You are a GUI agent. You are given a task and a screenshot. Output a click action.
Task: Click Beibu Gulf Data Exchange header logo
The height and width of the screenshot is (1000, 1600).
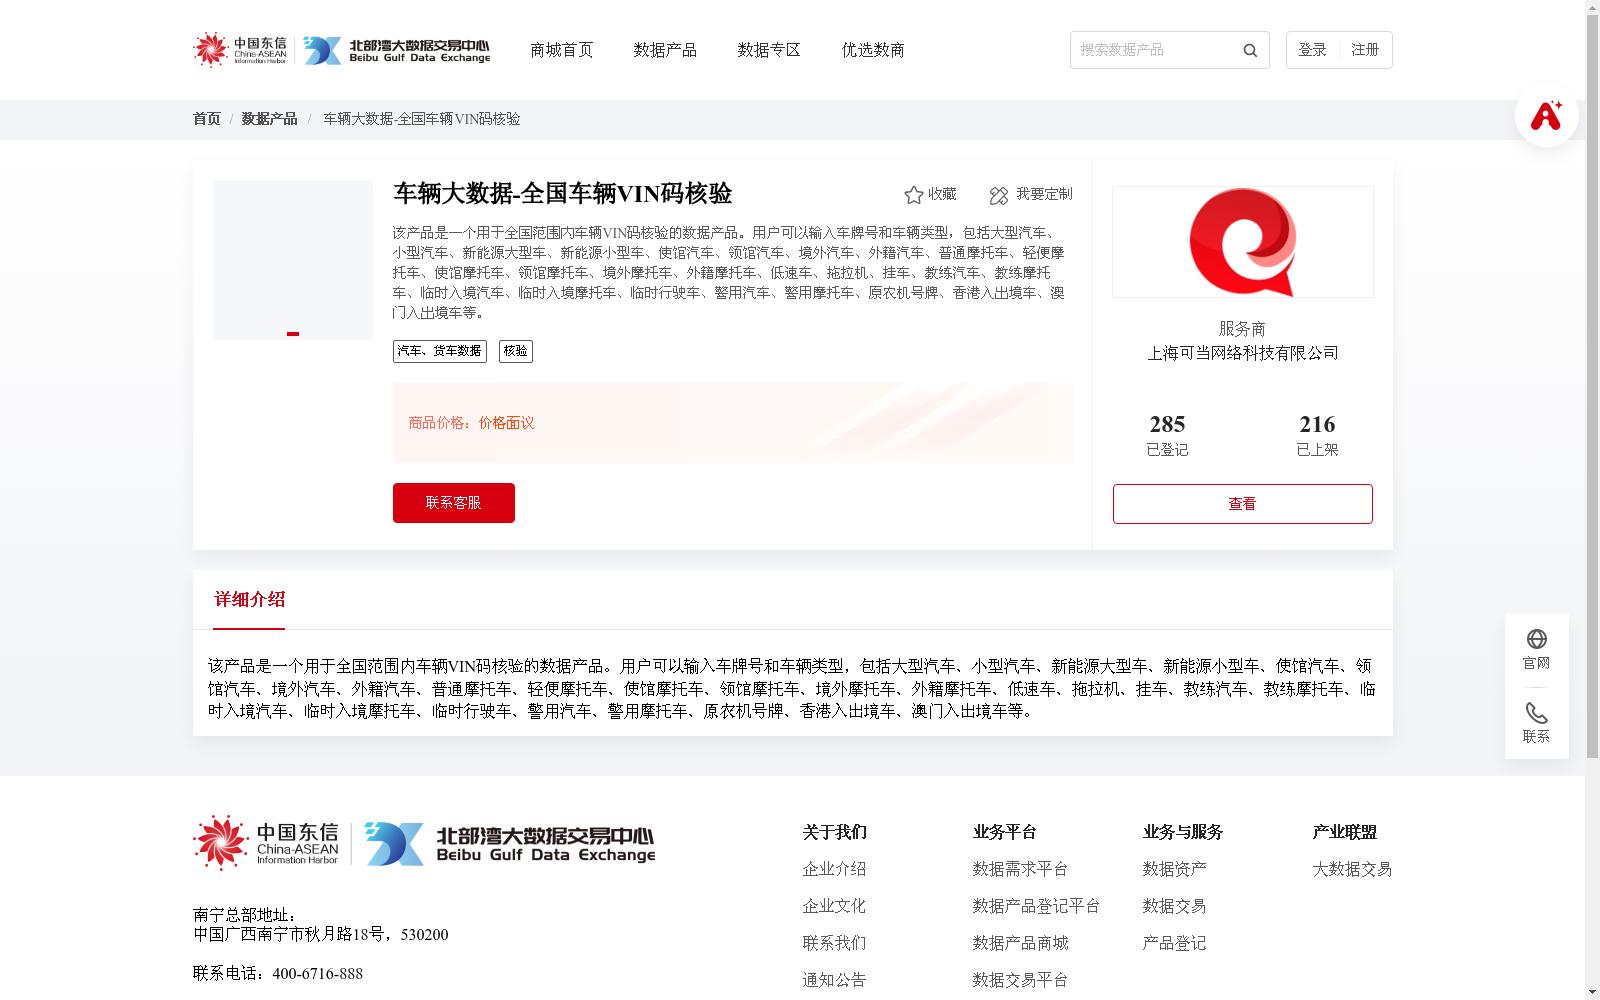tap(397, 50)
